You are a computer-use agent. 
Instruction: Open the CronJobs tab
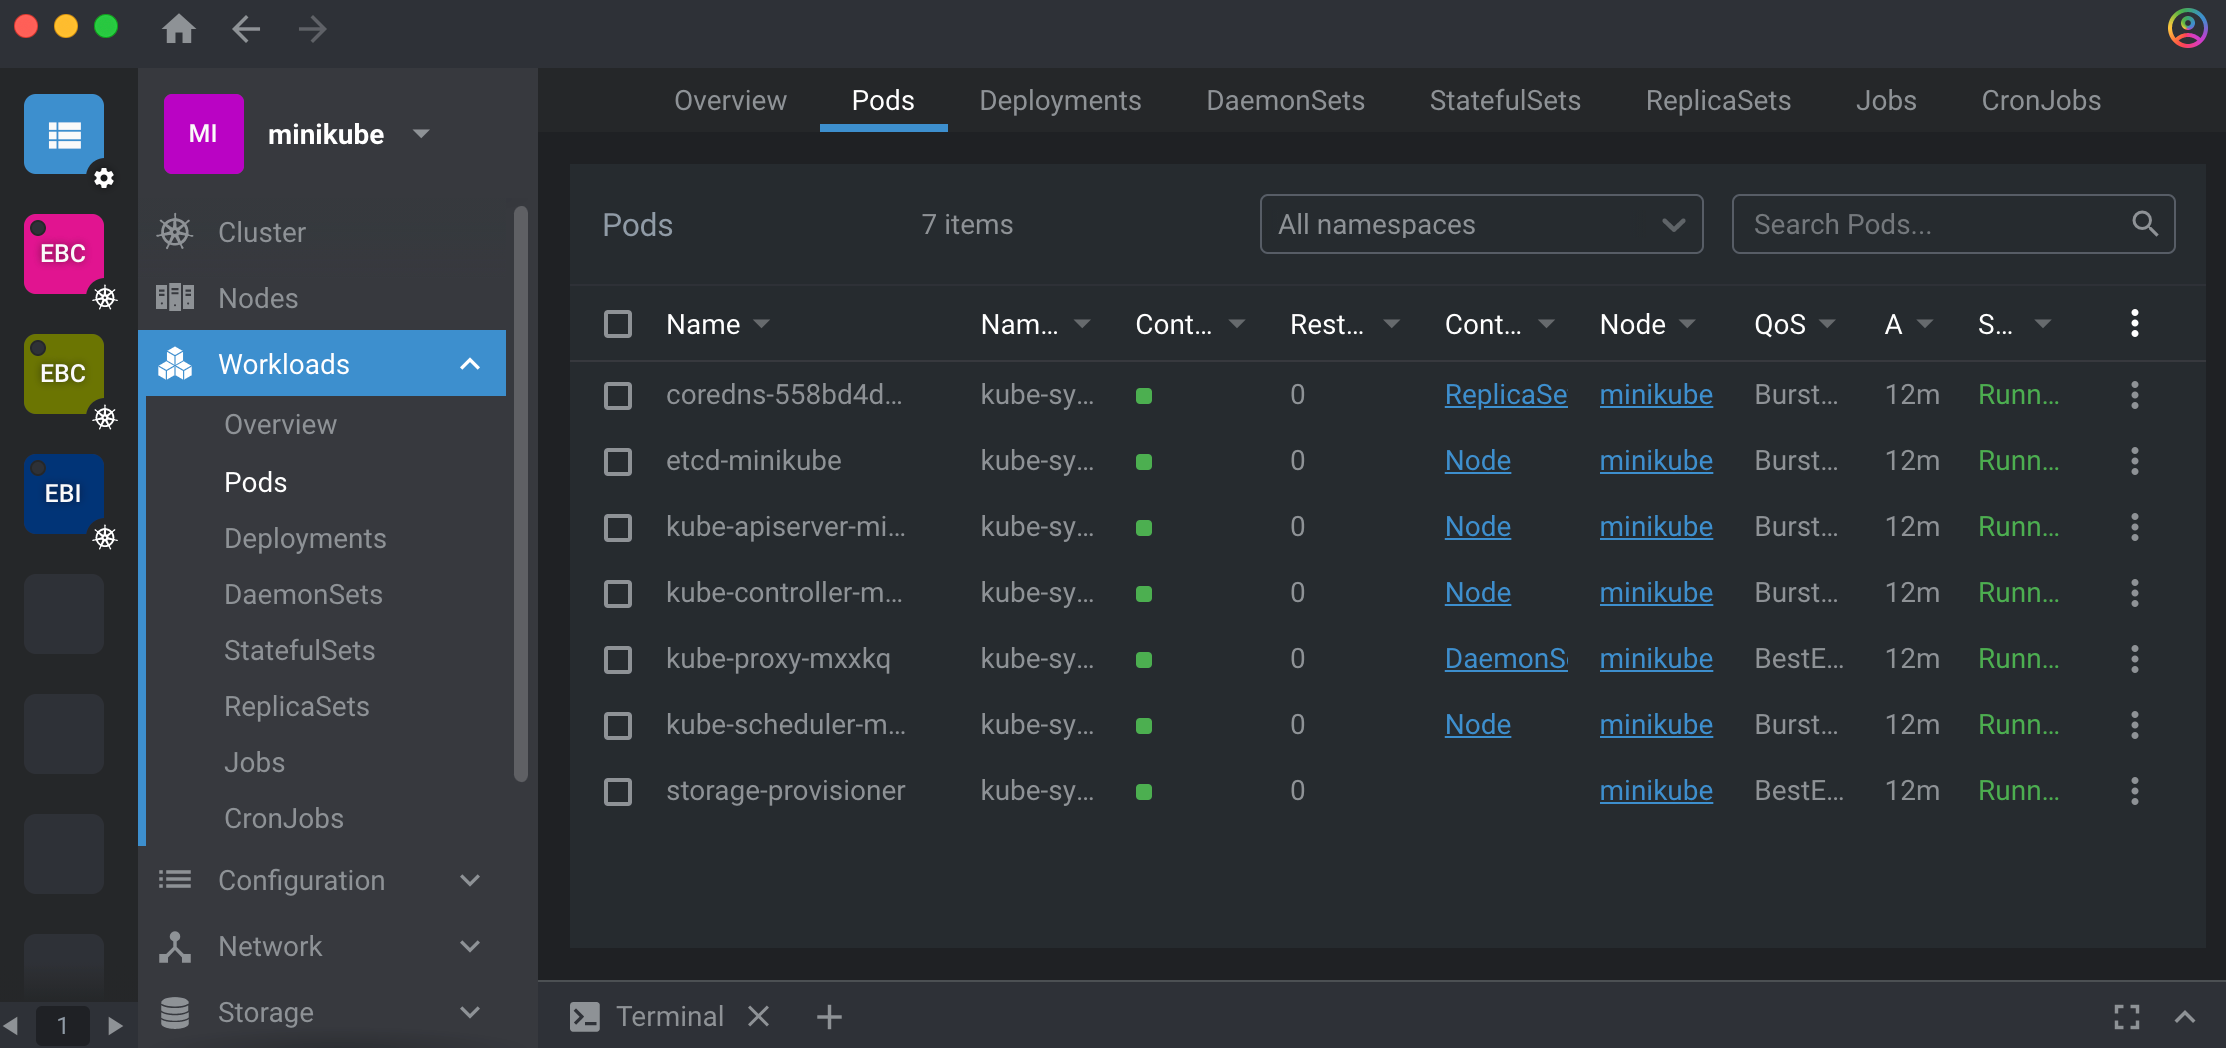[x=2040, y=100]
